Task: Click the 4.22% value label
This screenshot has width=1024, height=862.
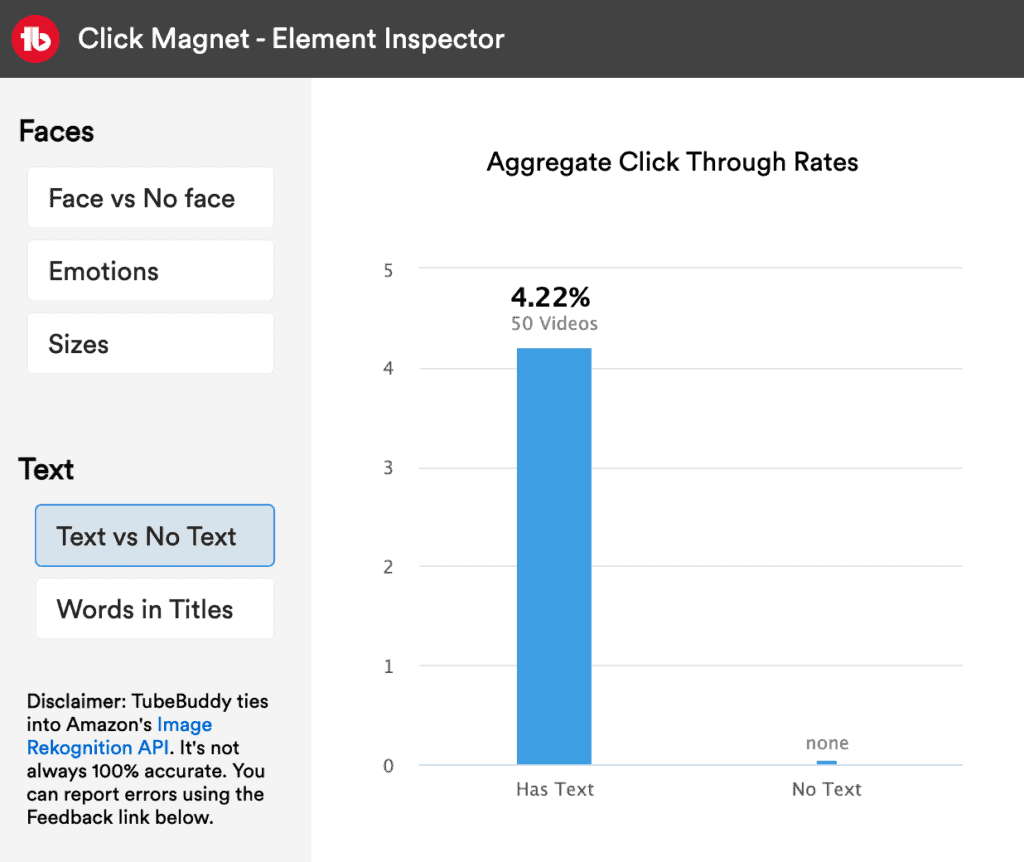Action: point(551,297)
